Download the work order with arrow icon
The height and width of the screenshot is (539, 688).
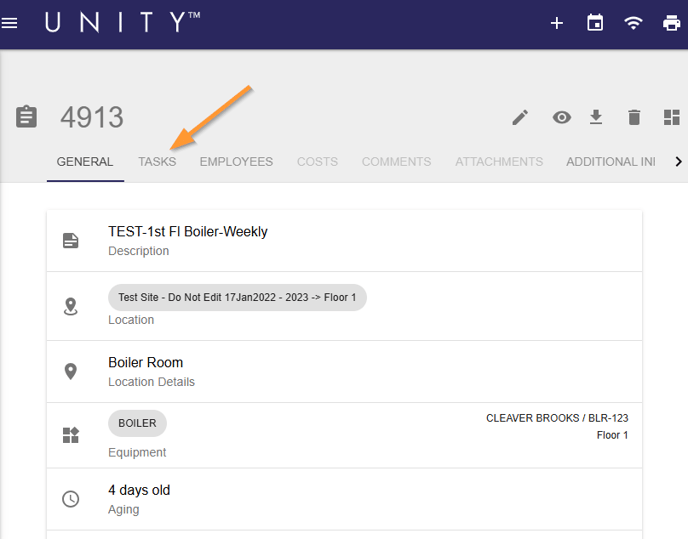coord(595,117)
